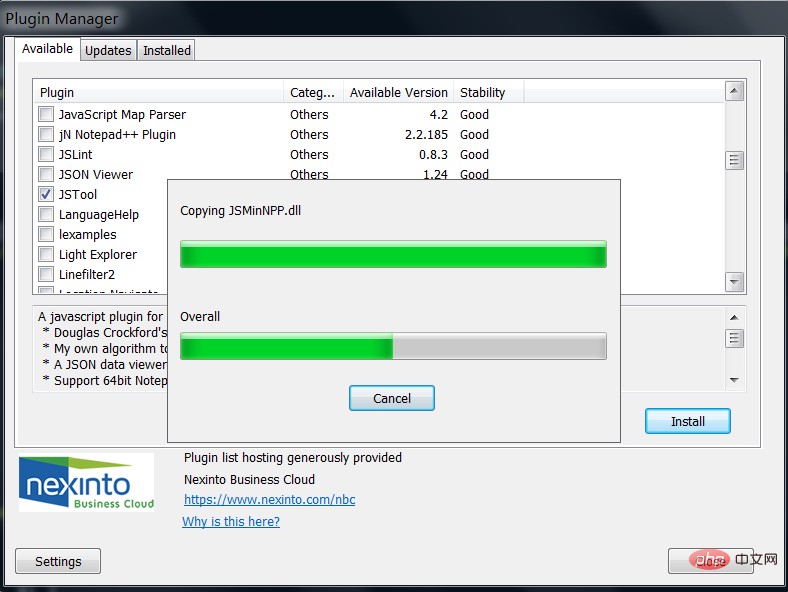
Task: Check the jN Notepad++ Plugin box
Action: [46, 134]
